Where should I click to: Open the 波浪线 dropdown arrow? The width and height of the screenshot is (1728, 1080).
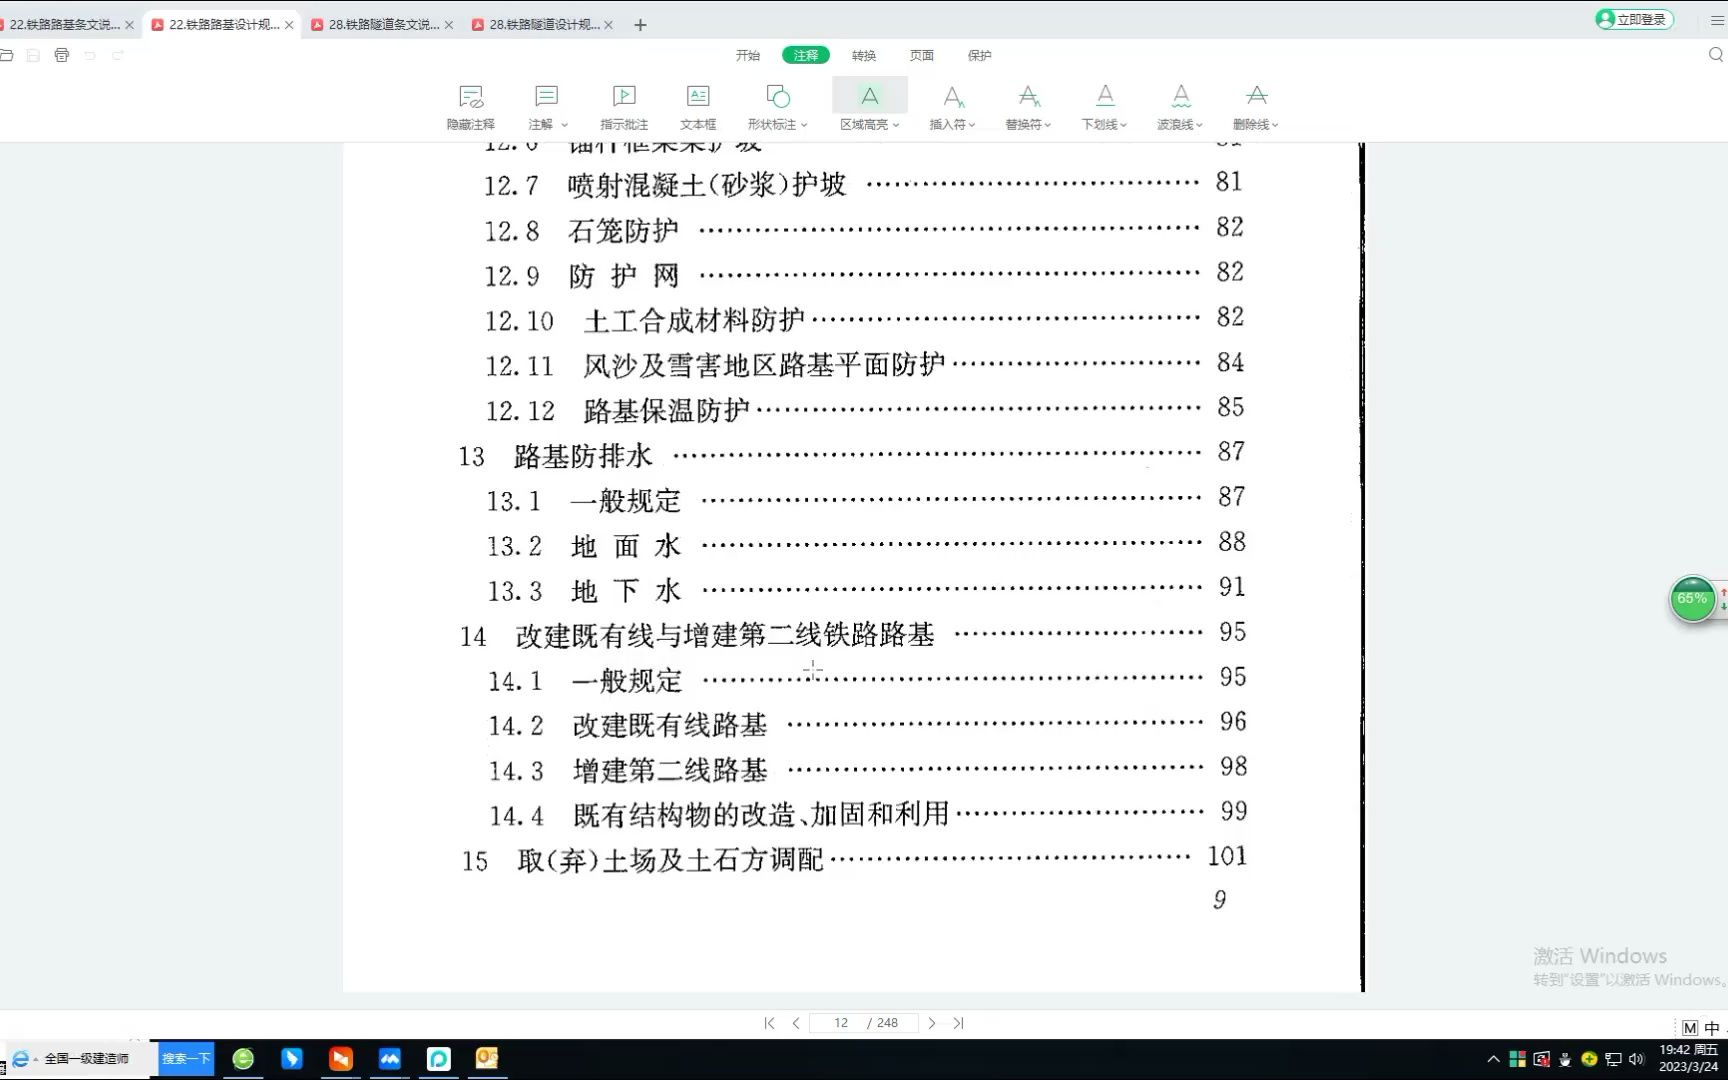point(1199,125)
